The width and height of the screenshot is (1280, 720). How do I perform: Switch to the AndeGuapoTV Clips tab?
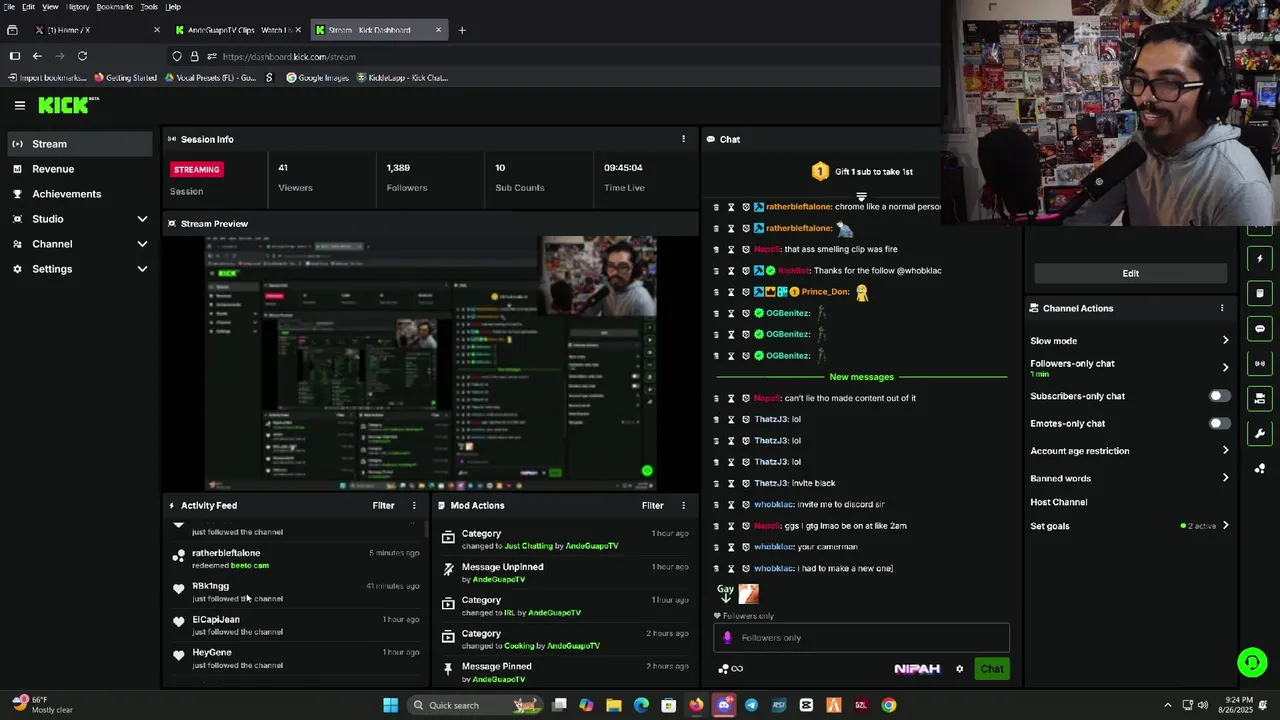click(x=238, y=30)
